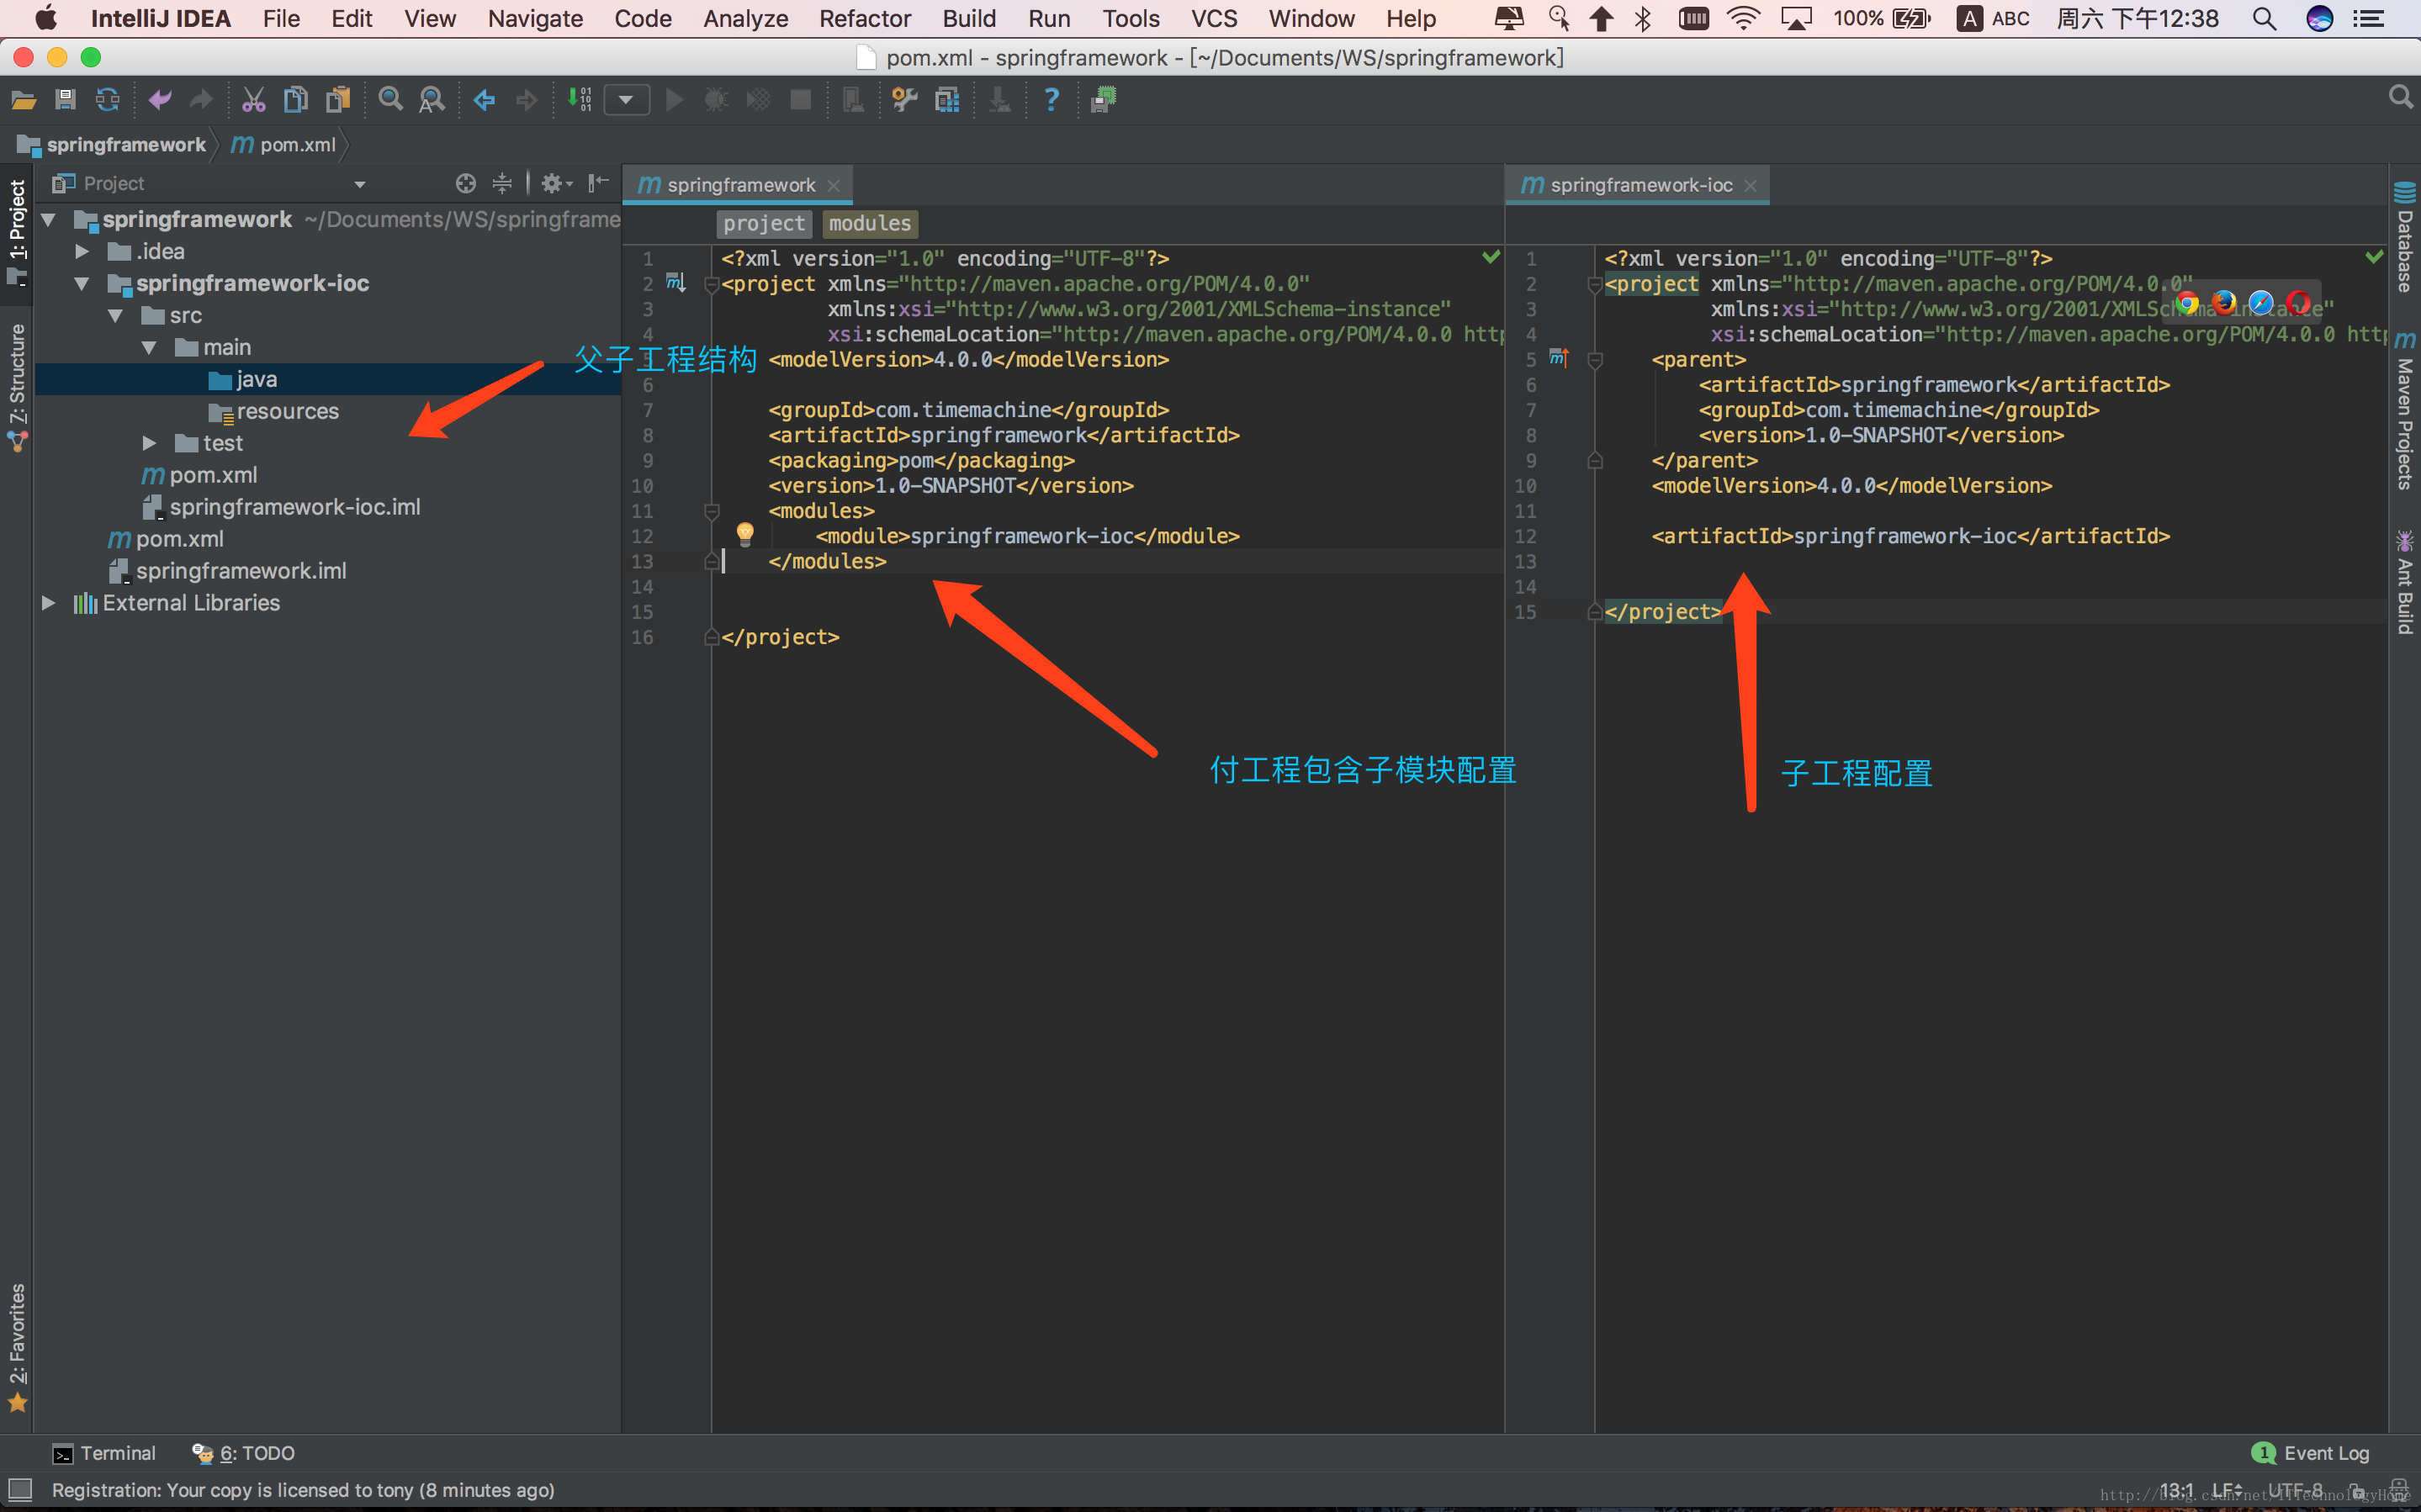
Task: Close the springframework editor tab
Action: coord(834,186)
